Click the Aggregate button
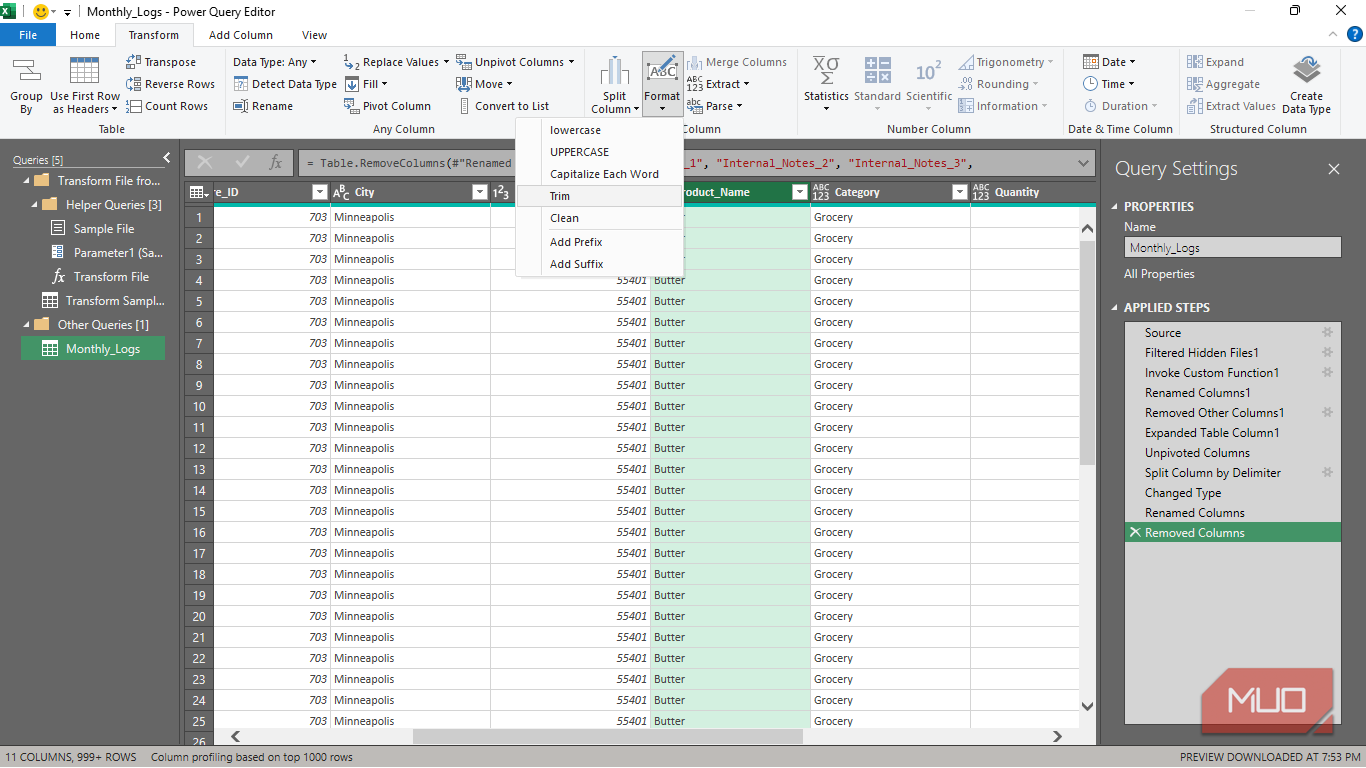This screenshot has width=1366, height=768. (1223, 84)
